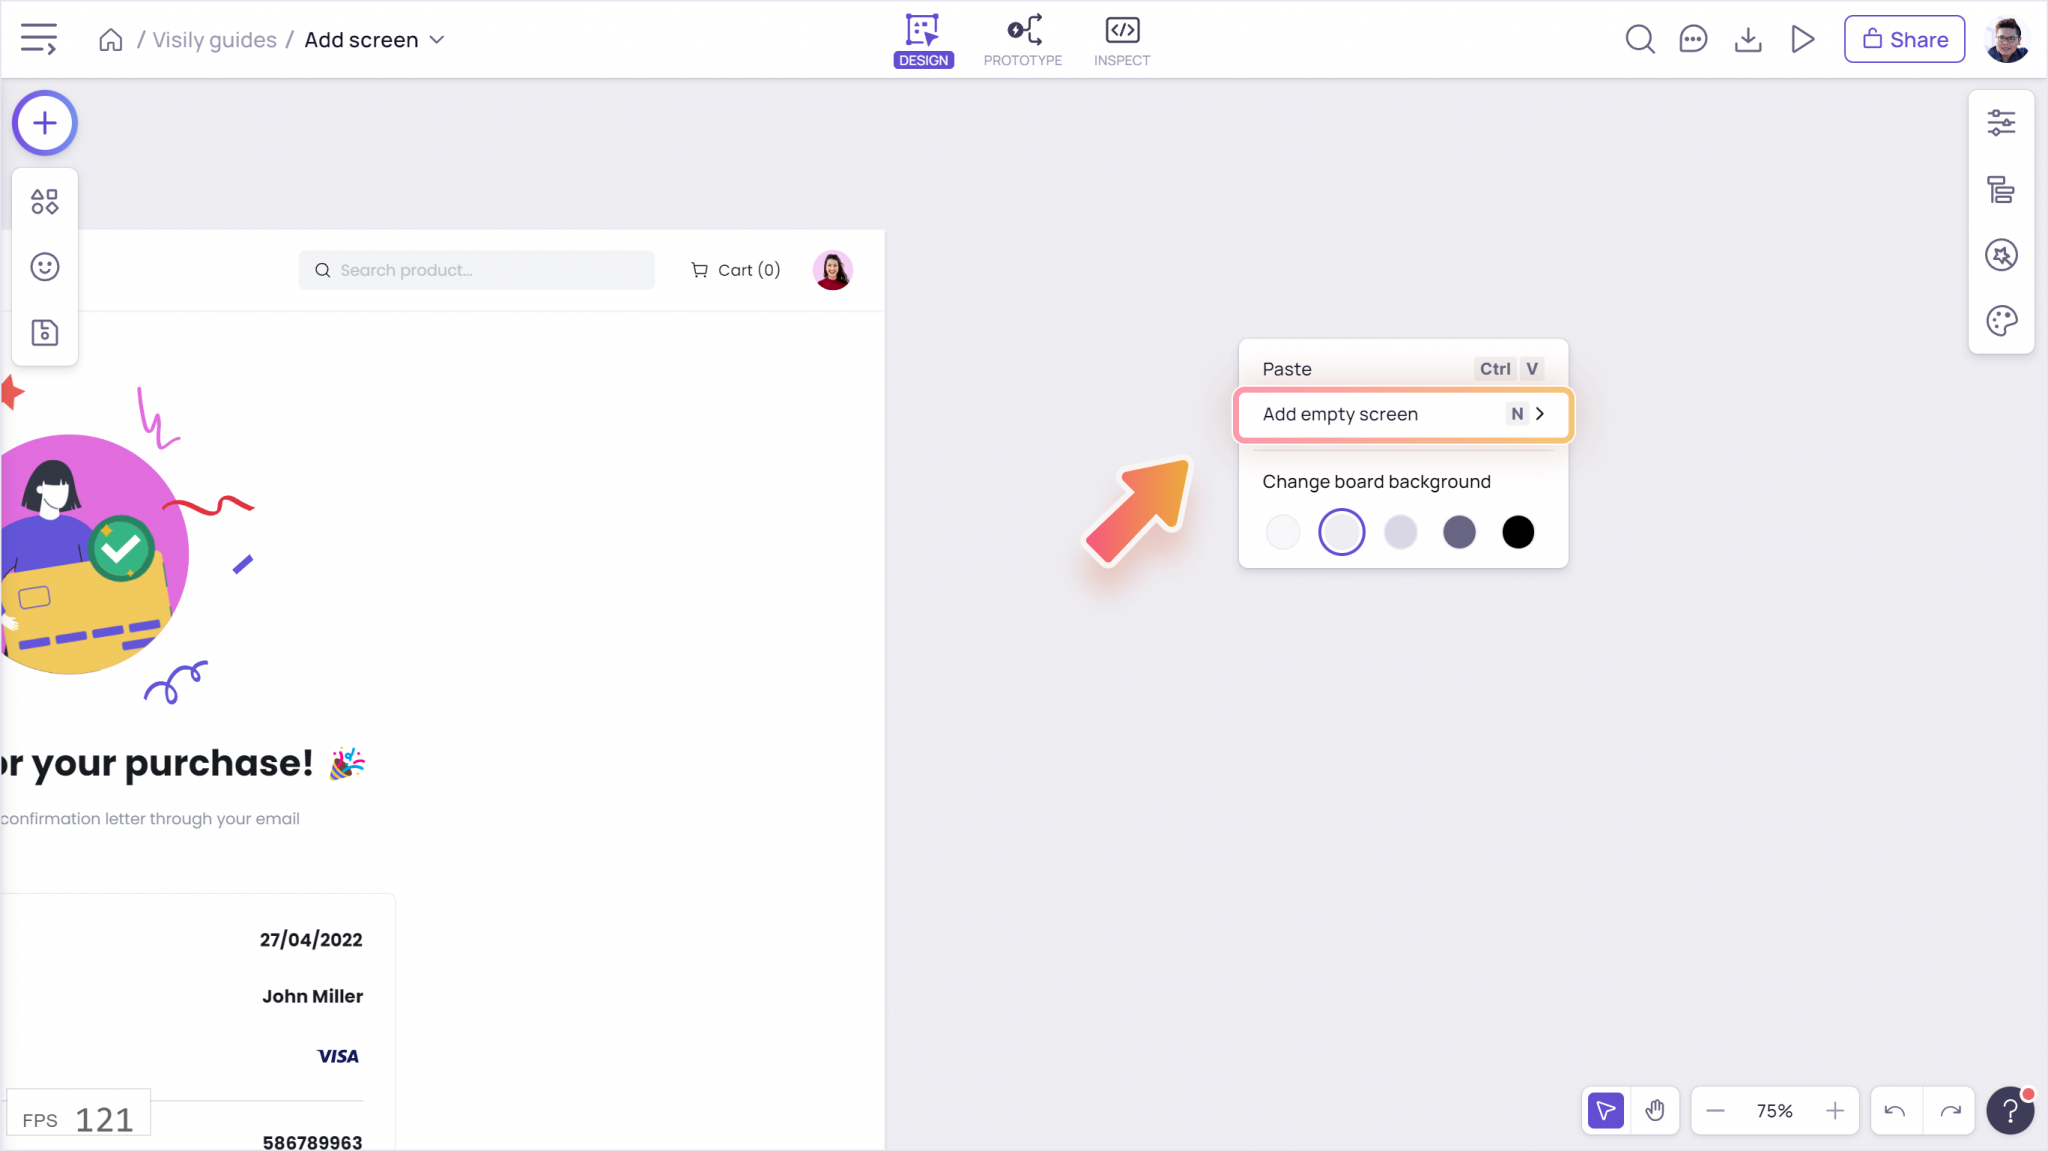The height and width of the screenshot is (1151, 2048).
Task: Switch to PROTOTYPE mode
Action: [1022, 39]
